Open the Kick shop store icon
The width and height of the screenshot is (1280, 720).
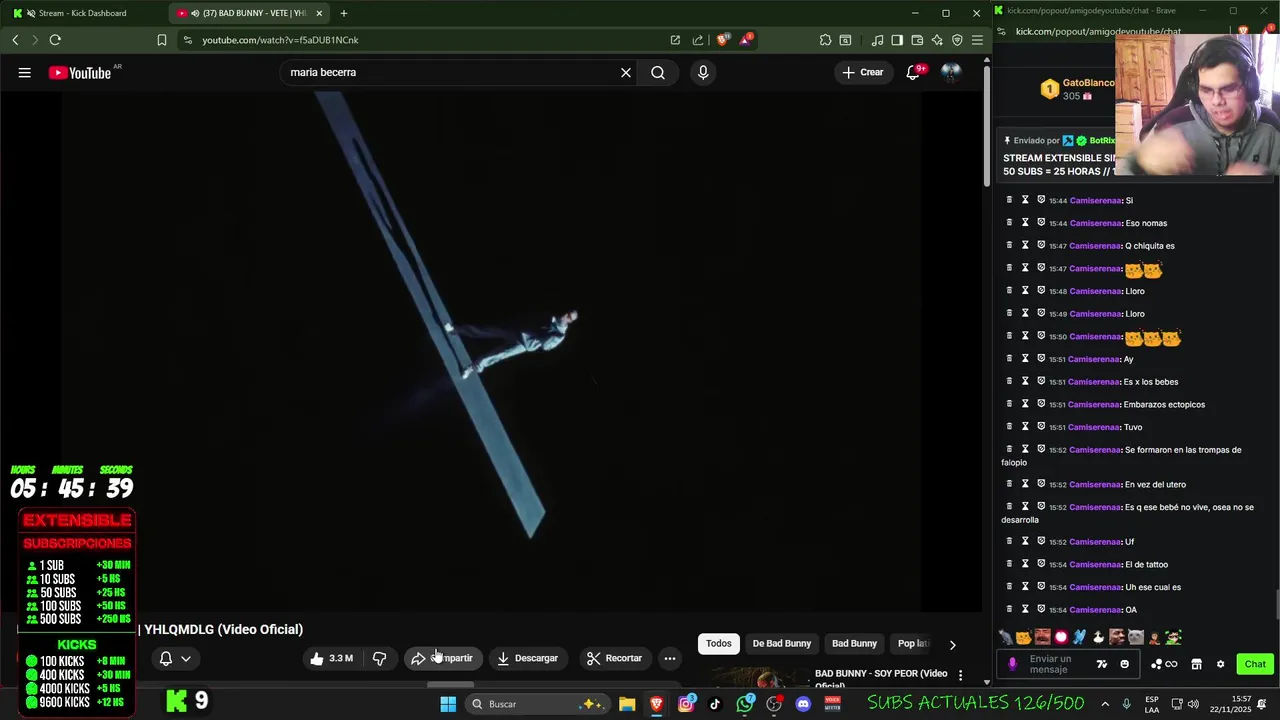pos(1196,664)
